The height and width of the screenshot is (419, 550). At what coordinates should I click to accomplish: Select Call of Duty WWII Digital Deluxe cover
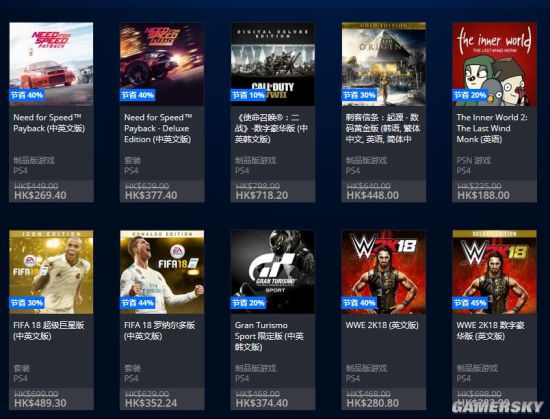273,64
